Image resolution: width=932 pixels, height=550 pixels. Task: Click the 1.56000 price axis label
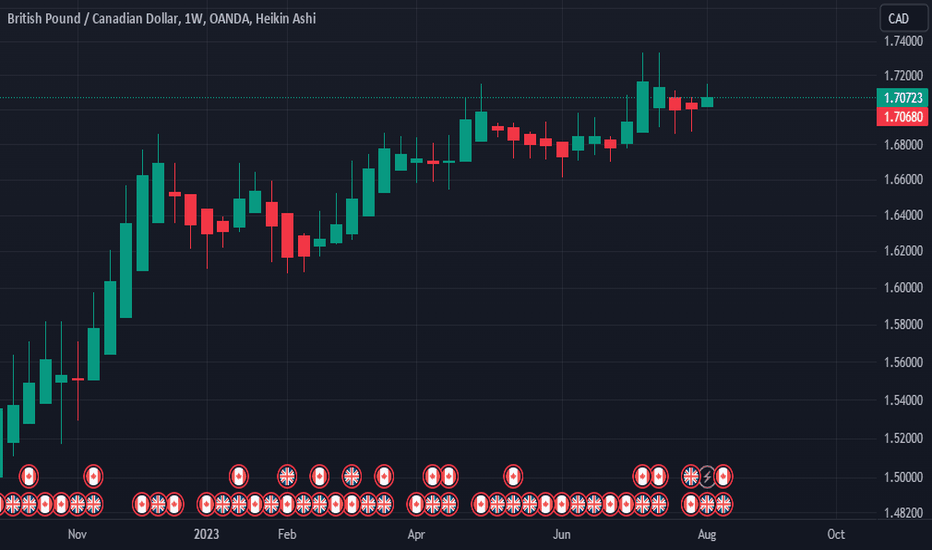(x=903, y=362)
